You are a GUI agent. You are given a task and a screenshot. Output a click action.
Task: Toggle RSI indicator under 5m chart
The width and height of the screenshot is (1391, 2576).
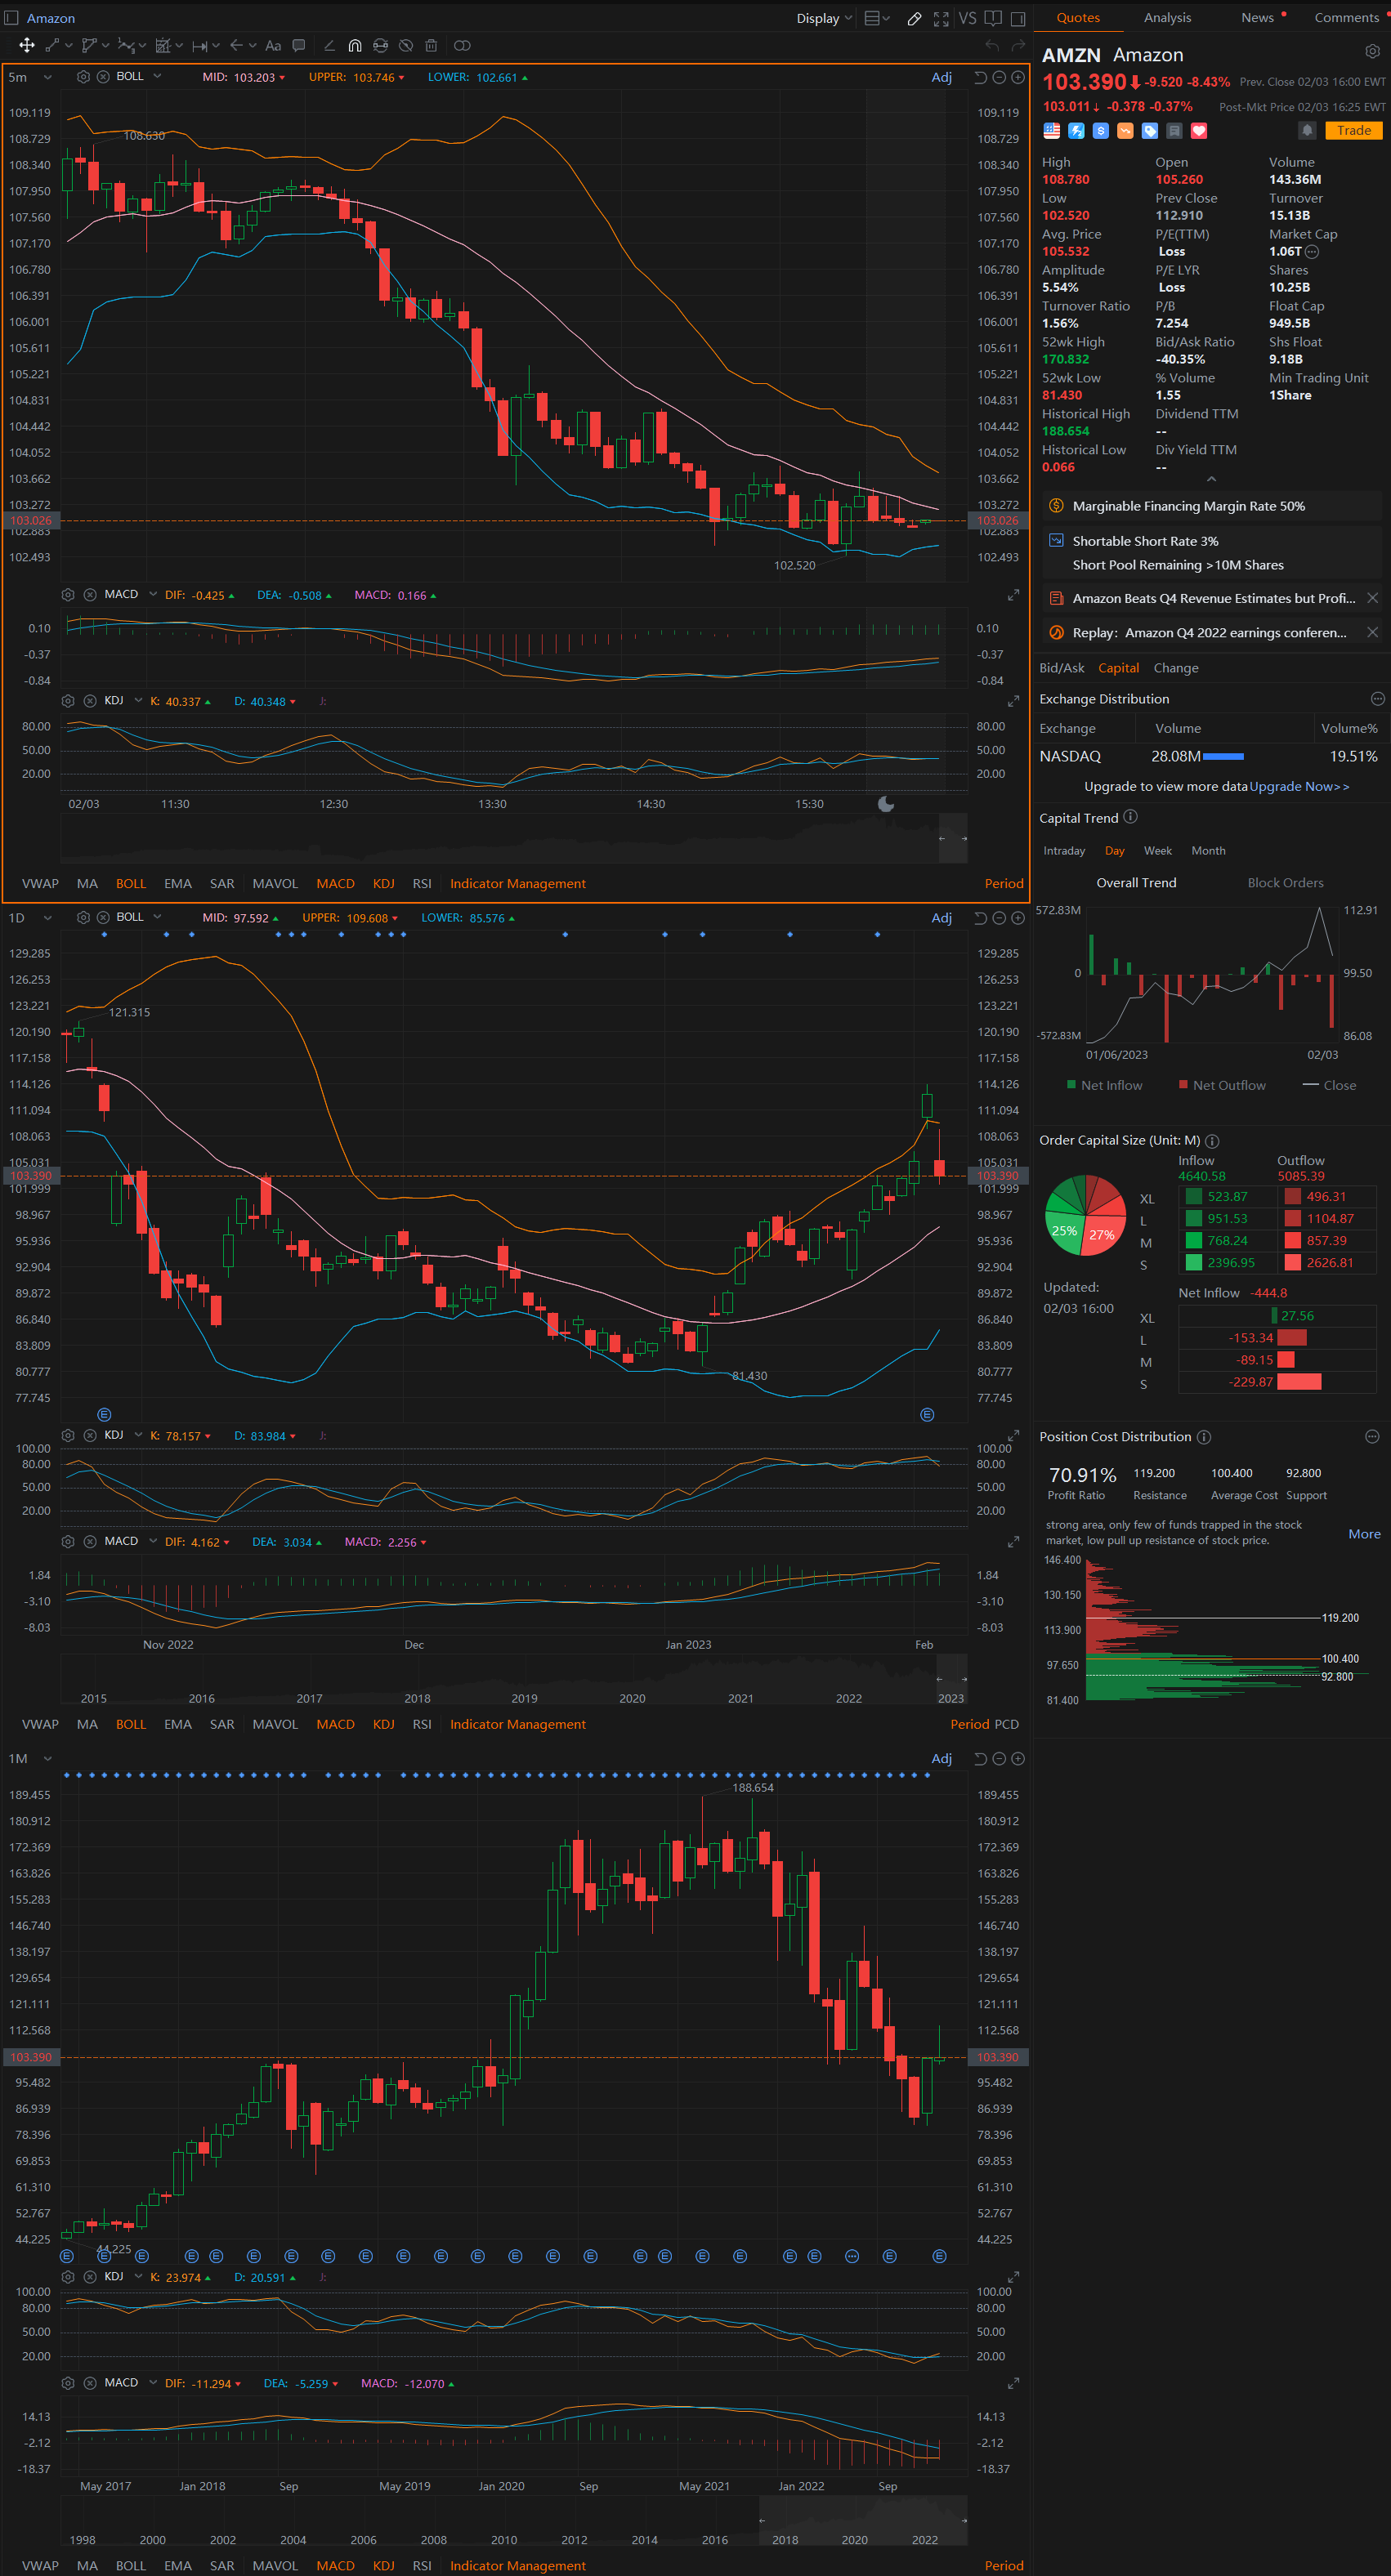point(422,884)
